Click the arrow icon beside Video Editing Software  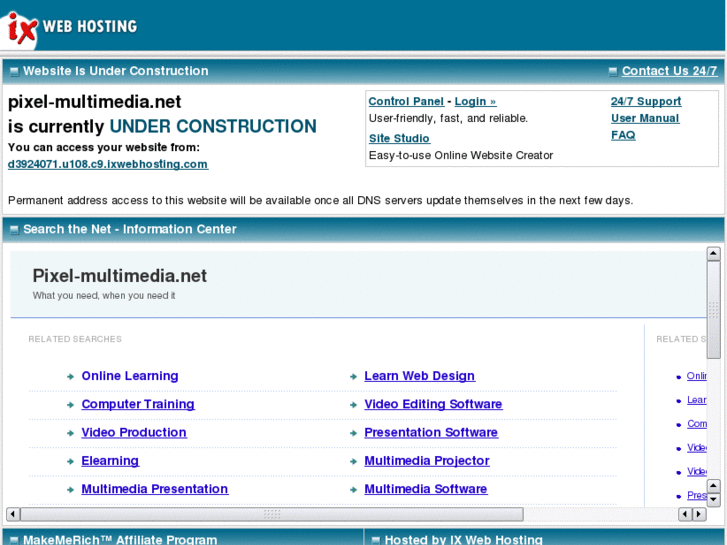353,405
